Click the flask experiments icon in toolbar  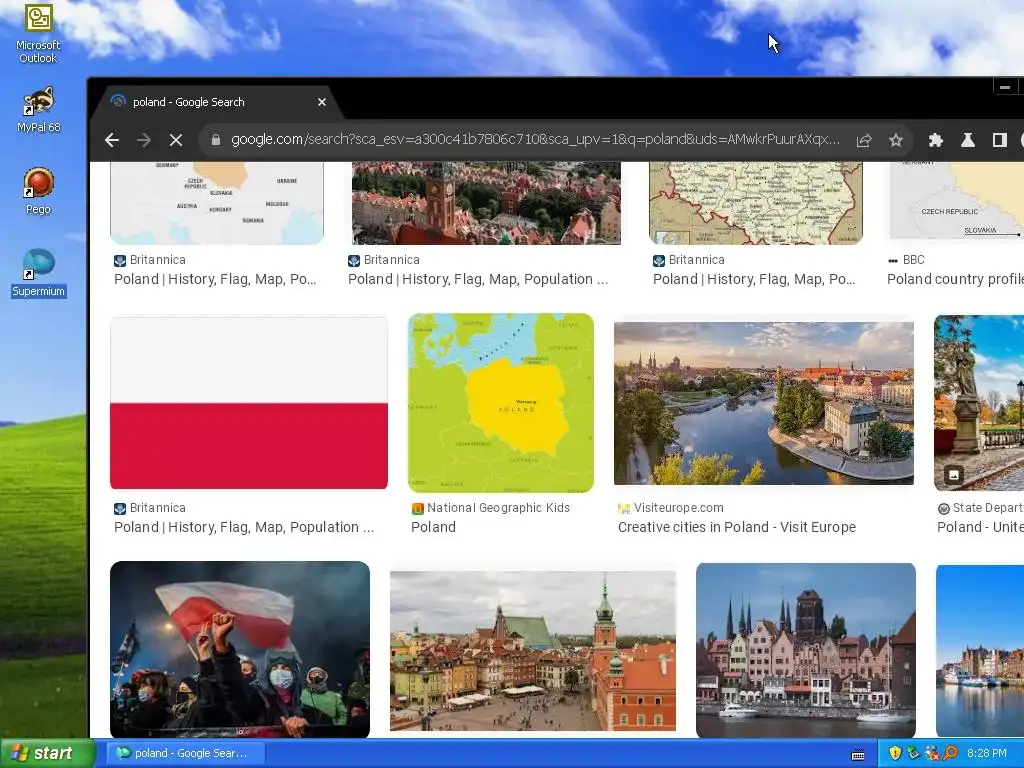click(x=968, y=140)
